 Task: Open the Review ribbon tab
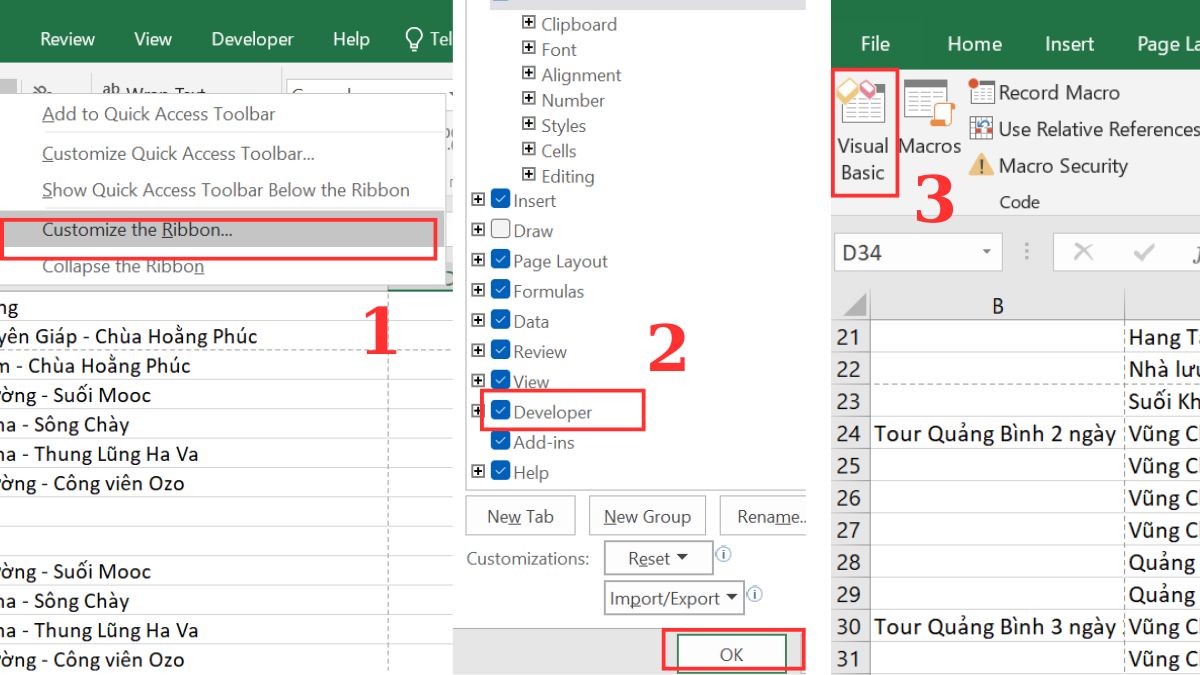pos(67,39)
